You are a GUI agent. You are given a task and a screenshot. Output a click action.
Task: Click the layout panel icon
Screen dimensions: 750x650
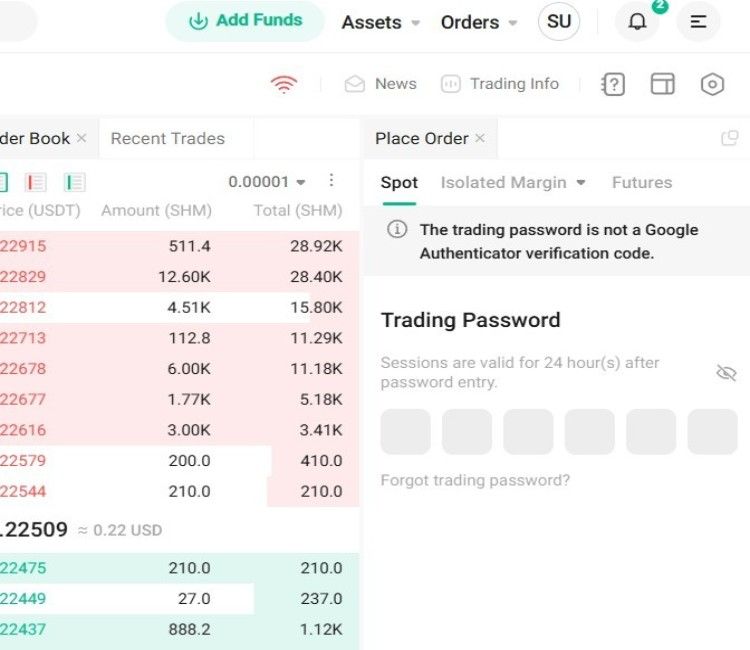point(662,84)
